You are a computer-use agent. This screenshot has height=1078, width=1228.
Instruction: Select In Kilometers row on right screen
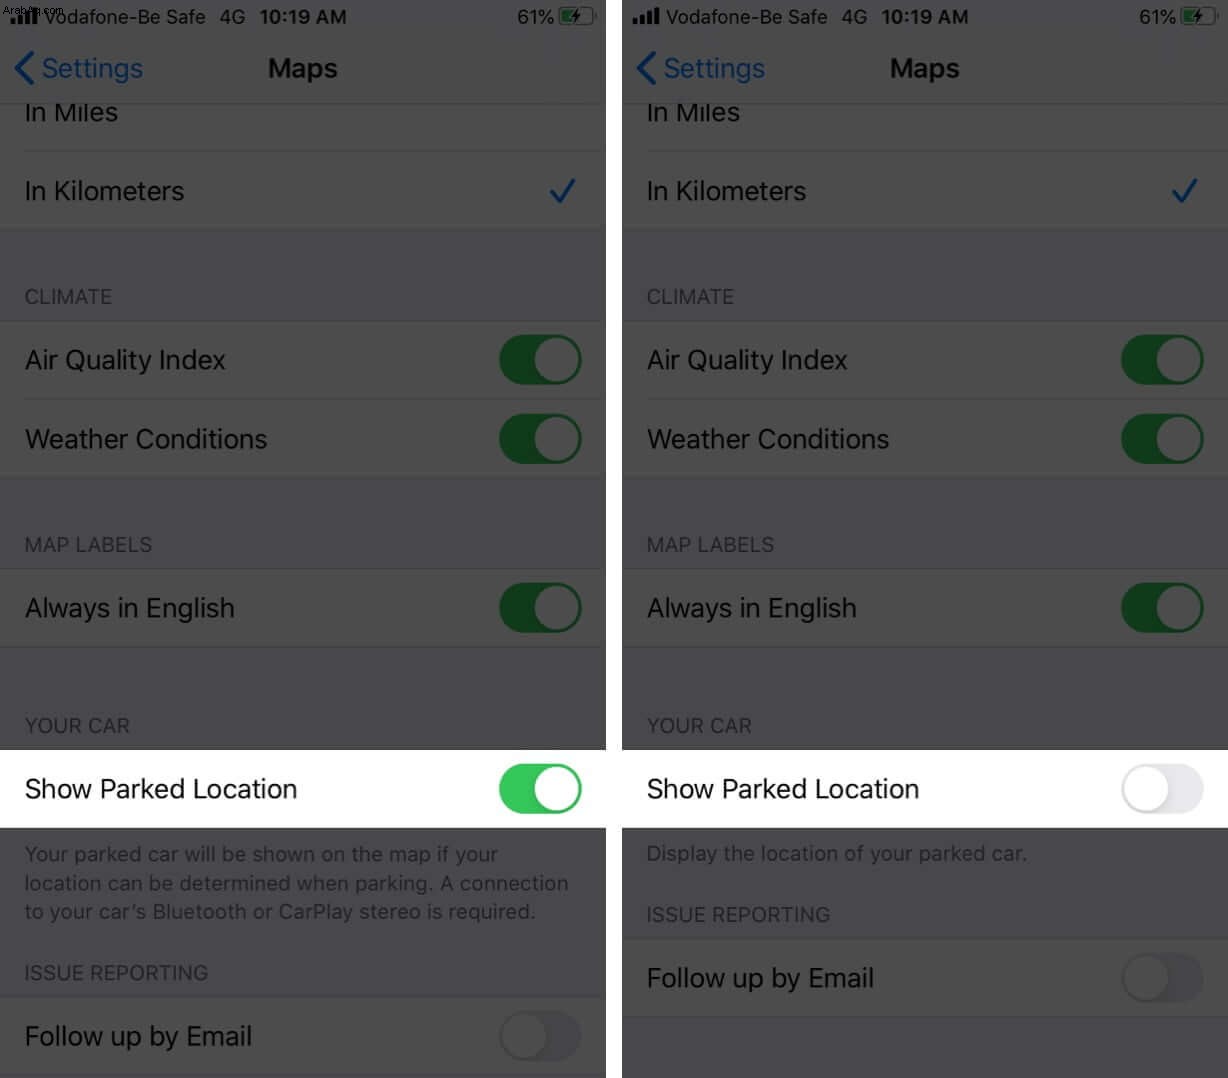tap(925, 191)
